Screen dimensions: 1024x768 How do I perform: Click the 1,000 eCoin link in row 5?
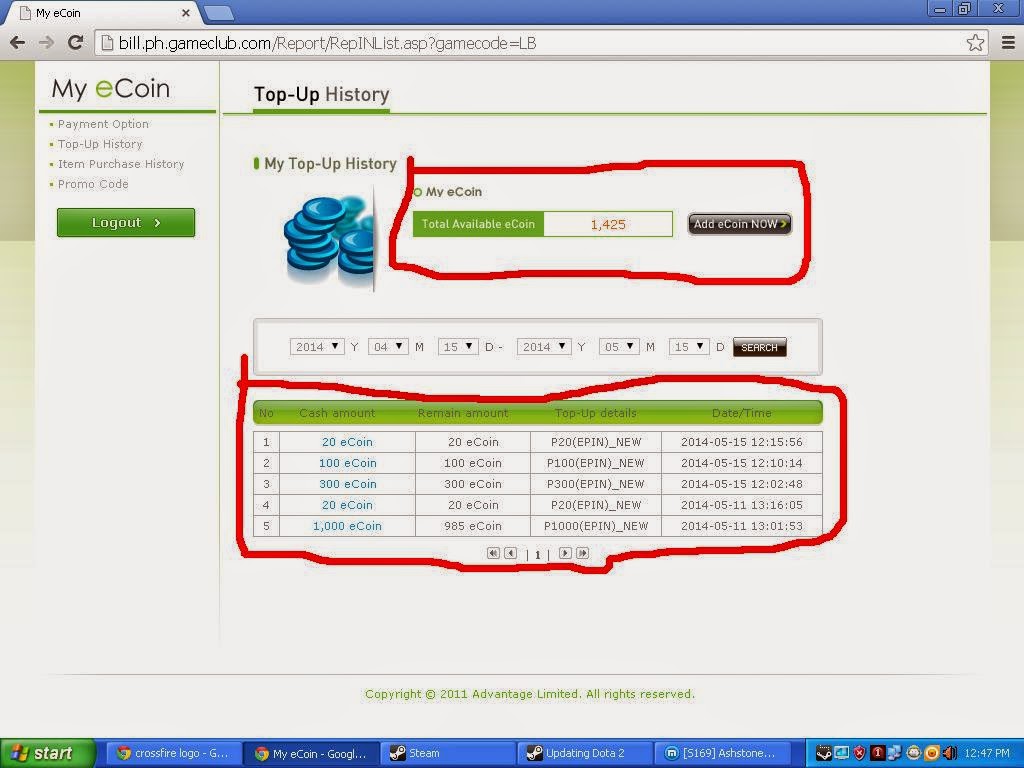click(x=347, y=526)
